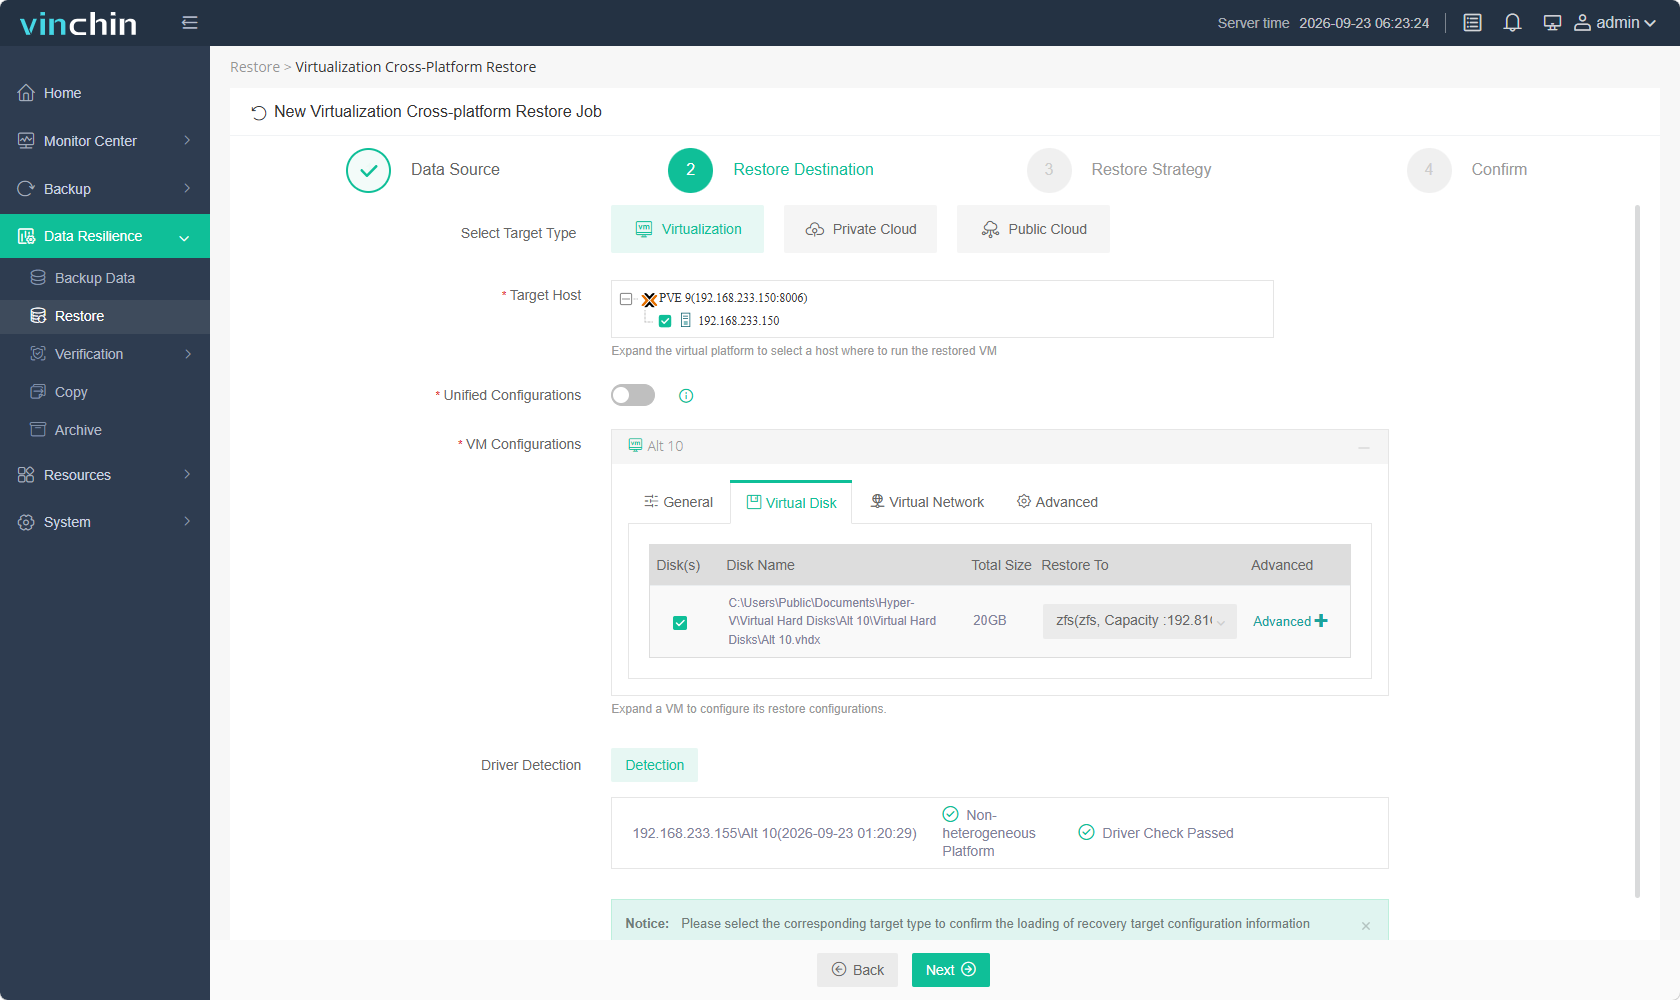Open the notifications bell icon
The height and width of the screenshot is (1000, 1680).
pyautogui.click(x=1512, y=23)
